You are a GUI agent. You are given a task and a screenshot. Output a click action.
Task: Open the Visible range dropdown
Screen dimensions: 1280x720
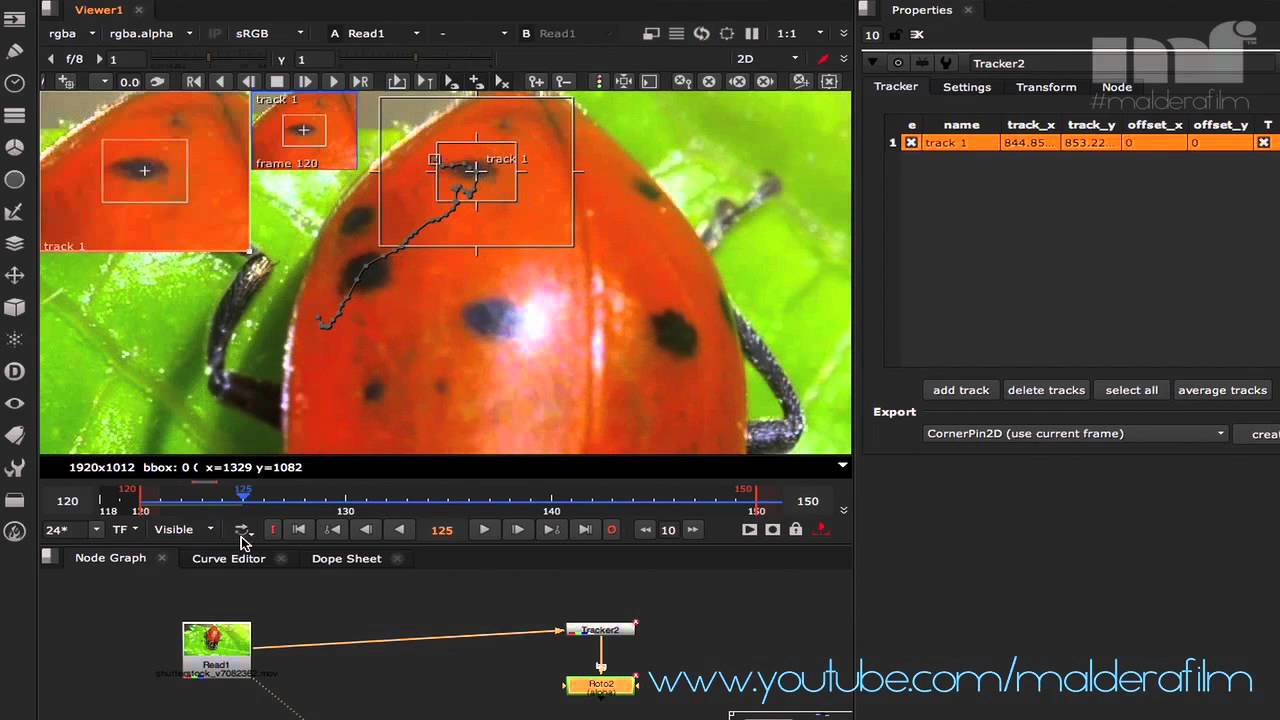pyautogui.click(x=184, y=530)
